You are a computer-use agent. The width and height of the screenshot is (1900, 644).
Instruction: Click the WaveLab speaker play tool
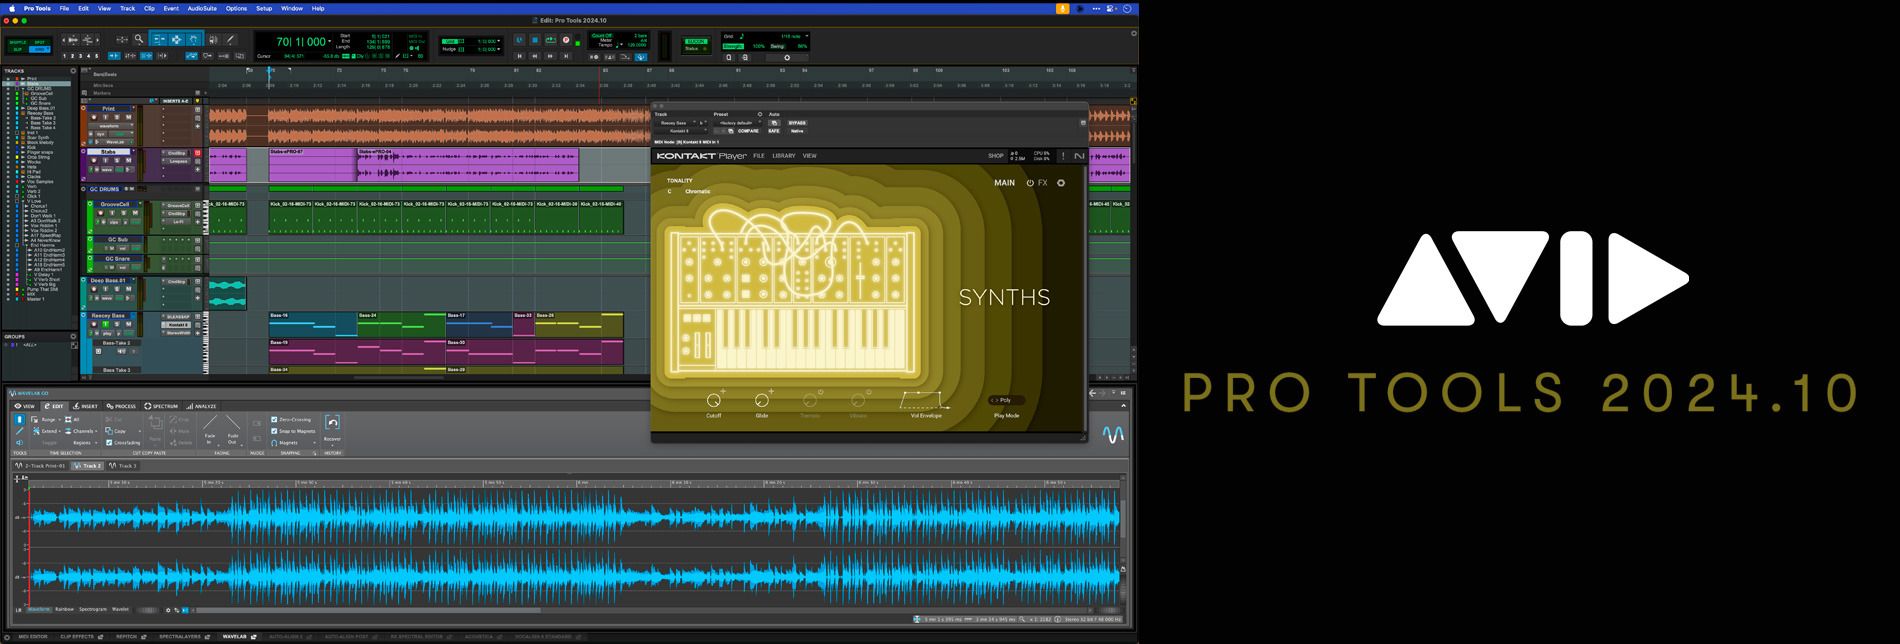(19, 443)
